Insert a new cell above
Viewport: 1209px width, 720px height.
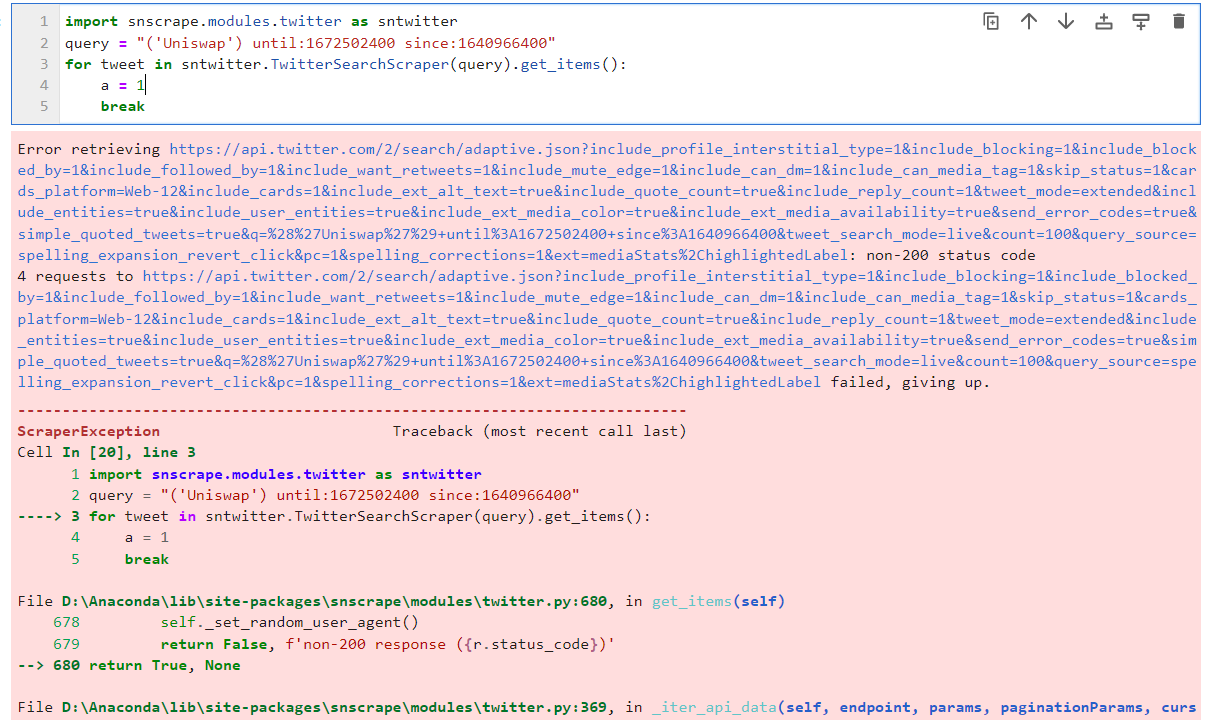pos(1104,20)
